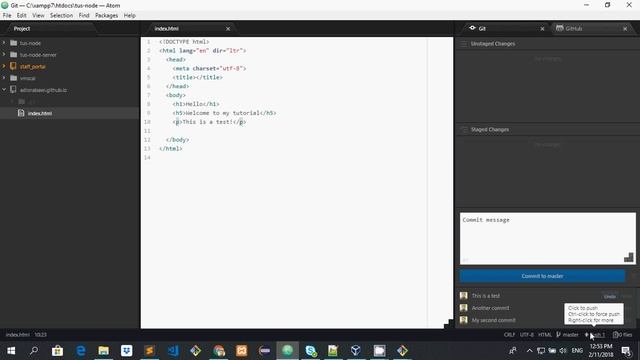This screenshot has width=640, height=360.
Task: Close the GitHub panel tab
Action: click(625, 29)
